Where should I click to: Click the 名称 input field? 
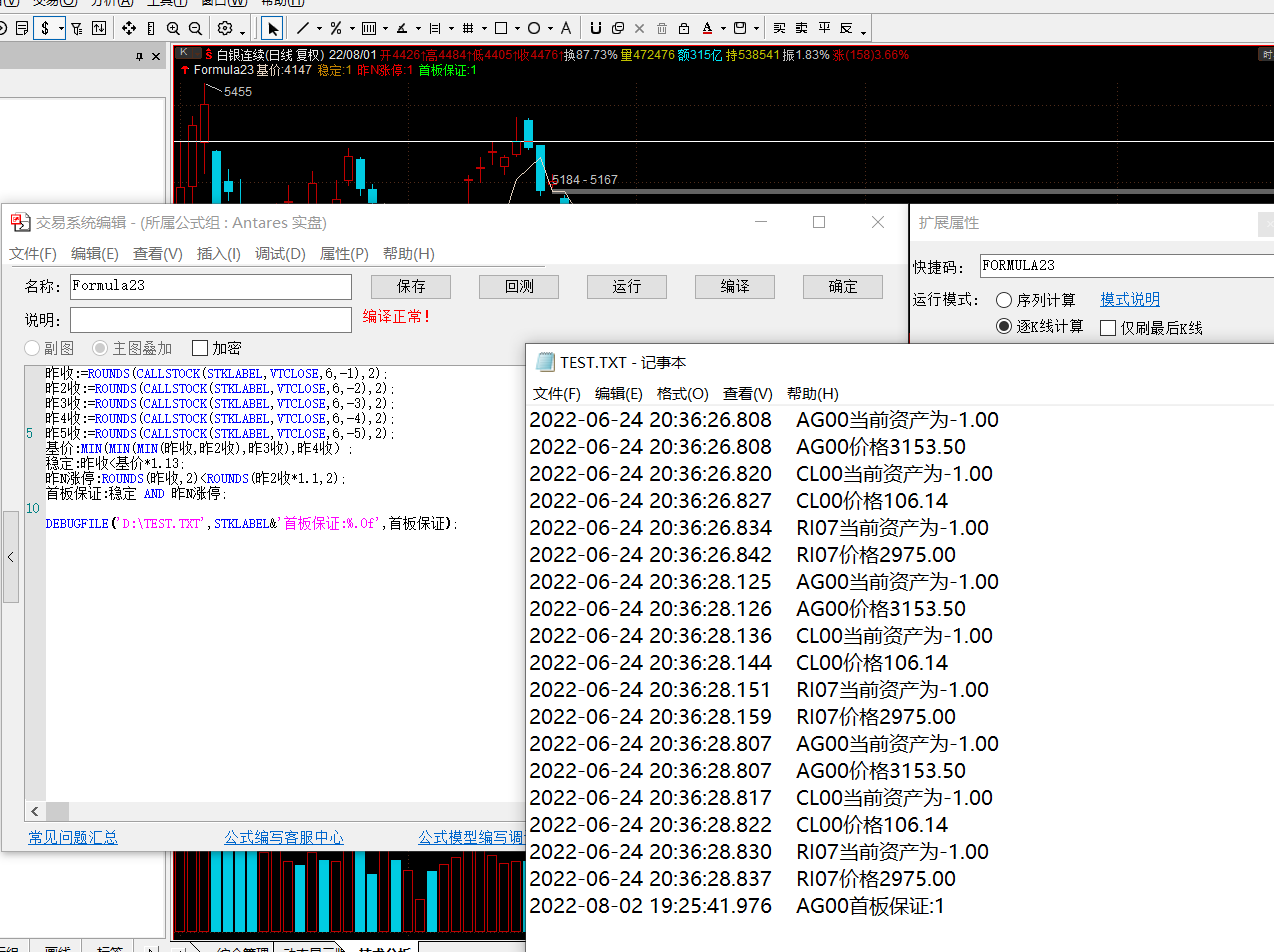point(211,287)
